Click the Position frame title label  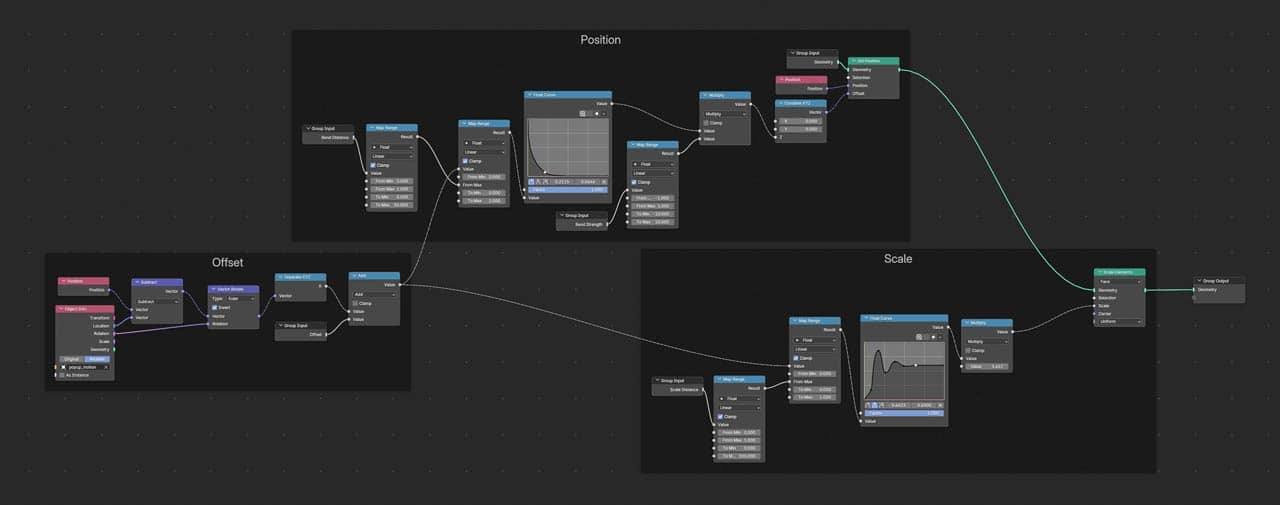[x=600, y=40]
